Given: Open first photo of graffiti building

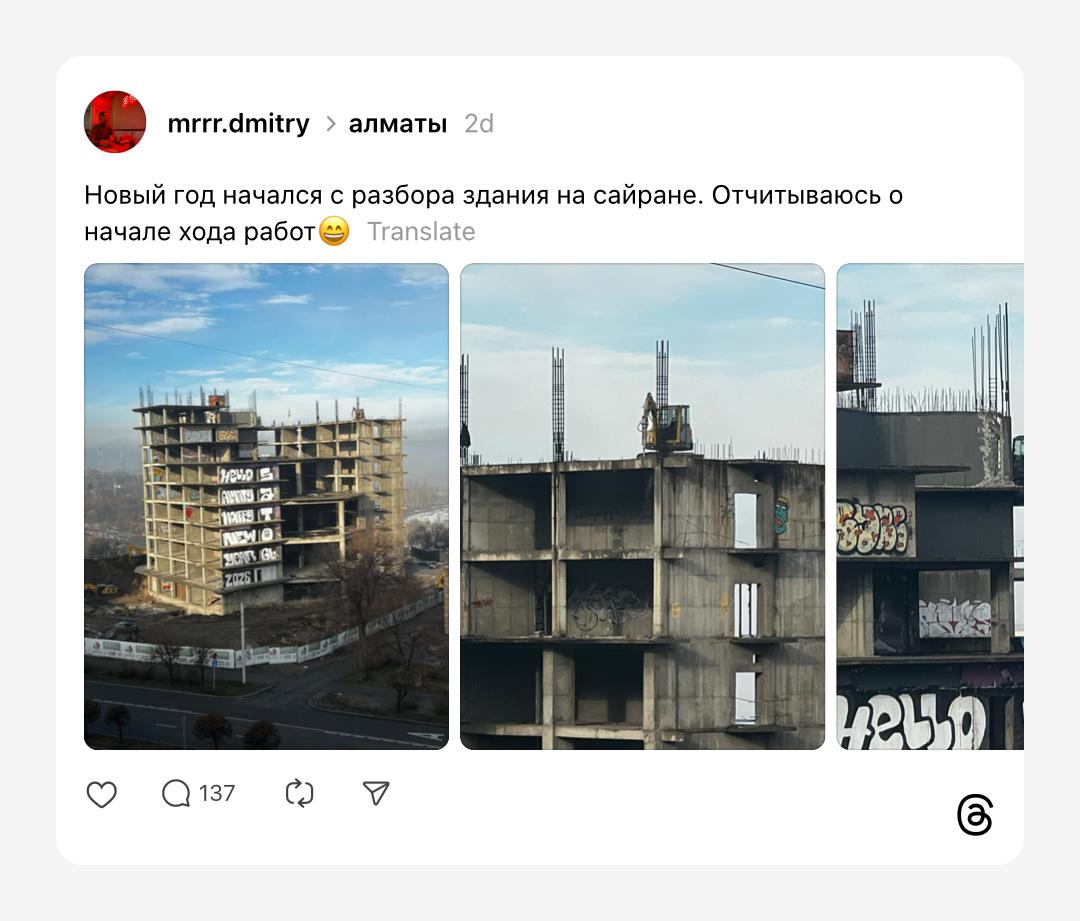Looking at the screenshot, I should coord(267,506).
